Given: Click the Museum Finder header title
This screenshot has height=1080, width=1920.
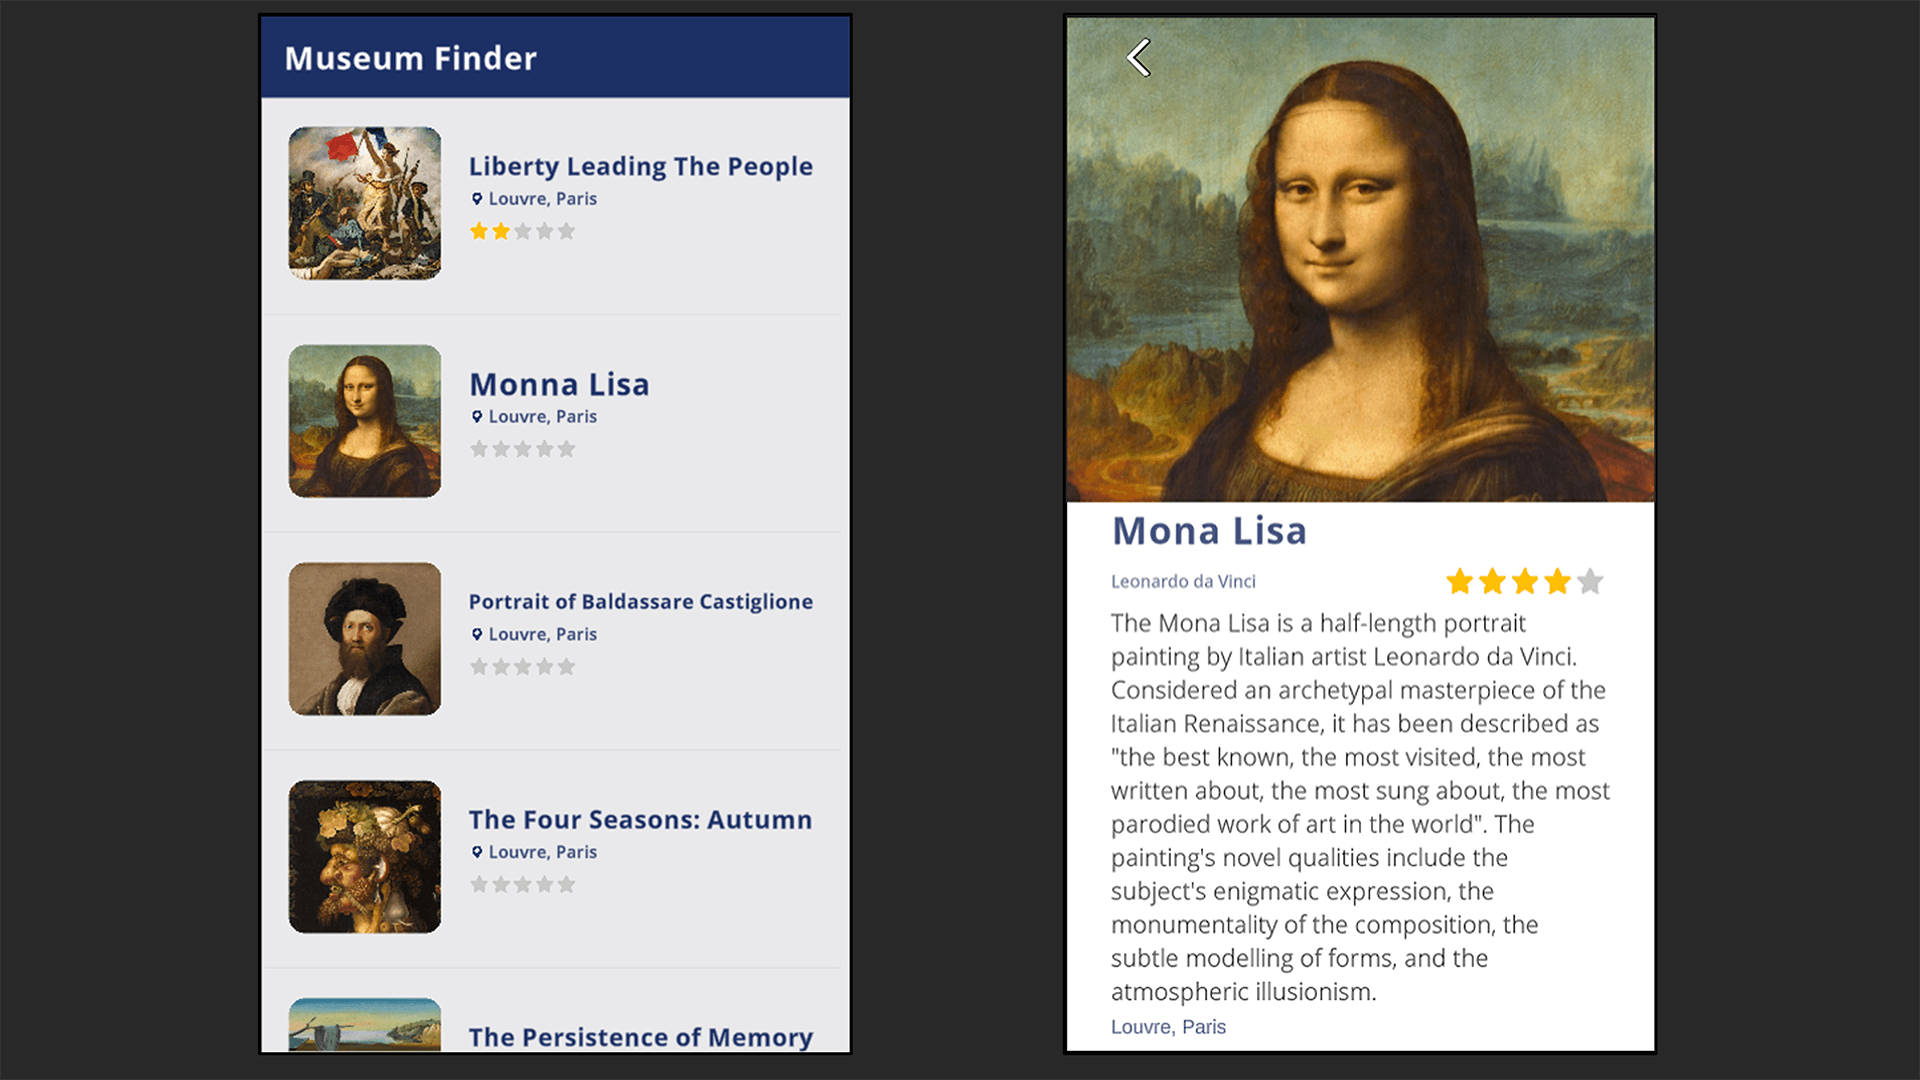Looking at the screenshot, I should [x=411, y=58].
